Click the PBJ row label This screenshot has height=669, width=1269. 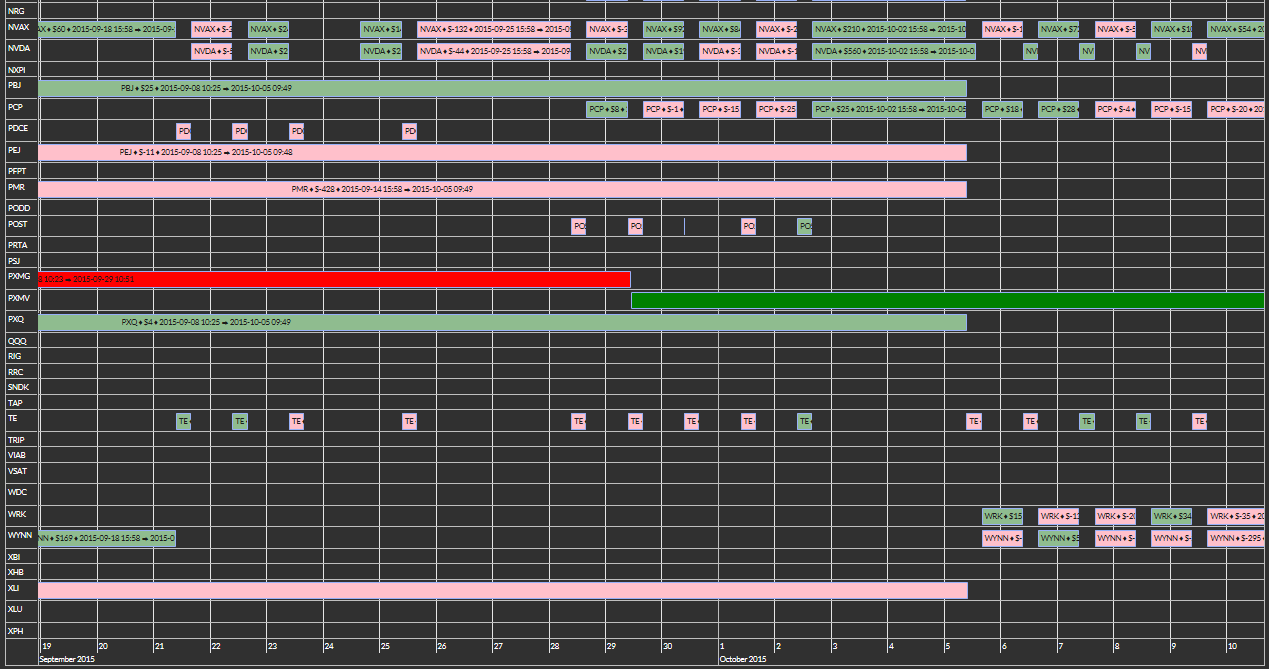pos(15,85)
